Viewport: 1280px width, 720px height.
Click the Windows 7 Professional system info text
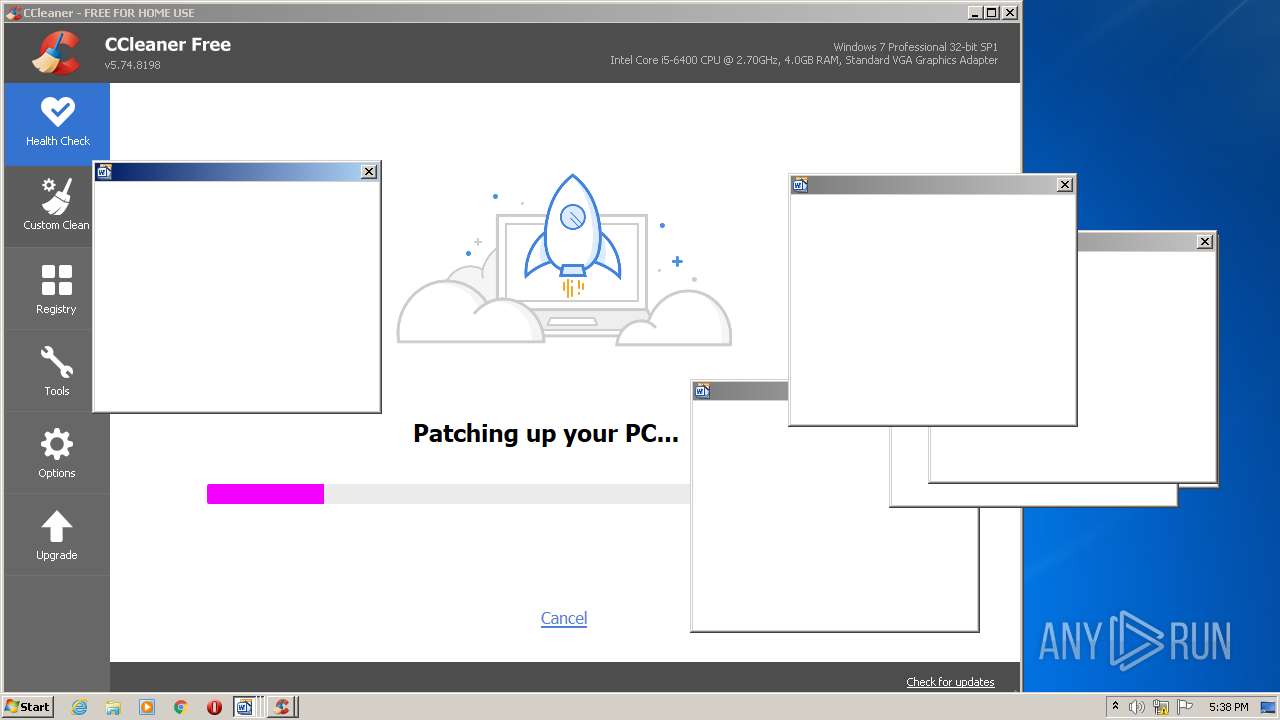915,47
